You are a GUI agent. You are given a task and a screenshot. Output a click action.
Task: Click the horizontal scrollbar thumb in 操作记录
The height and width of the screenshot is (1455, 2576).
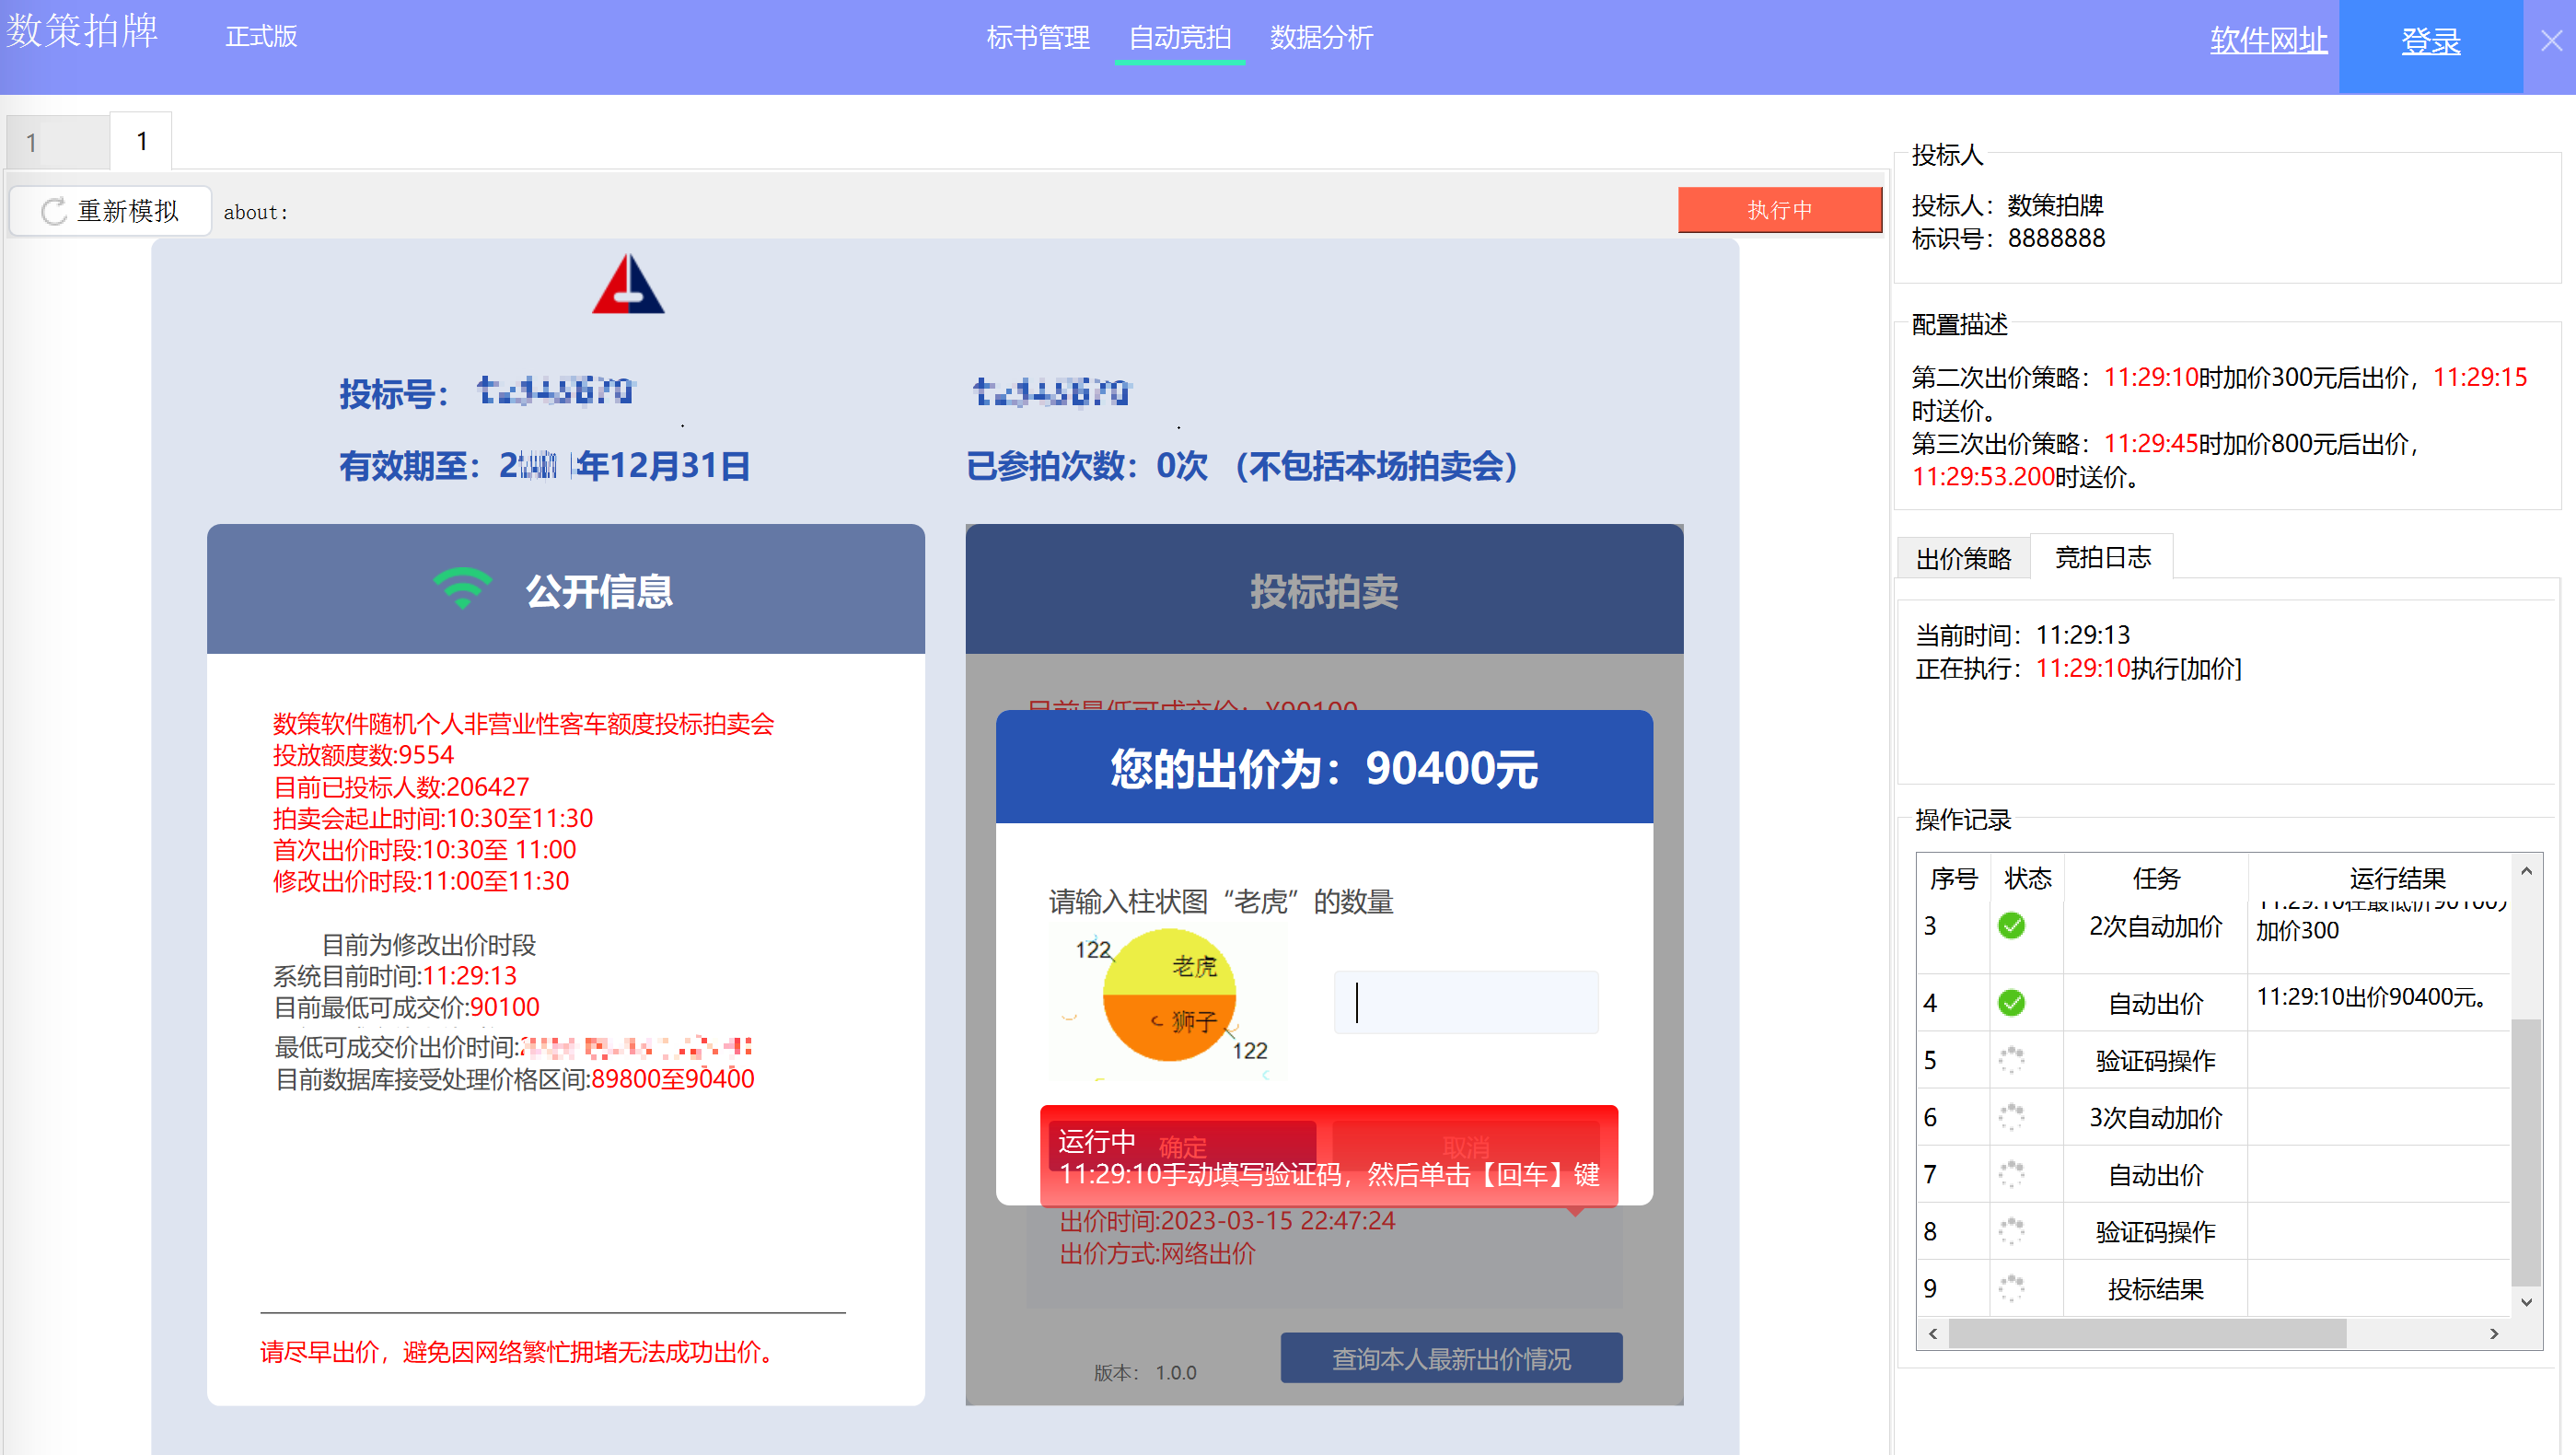tap(2148, 1334)
